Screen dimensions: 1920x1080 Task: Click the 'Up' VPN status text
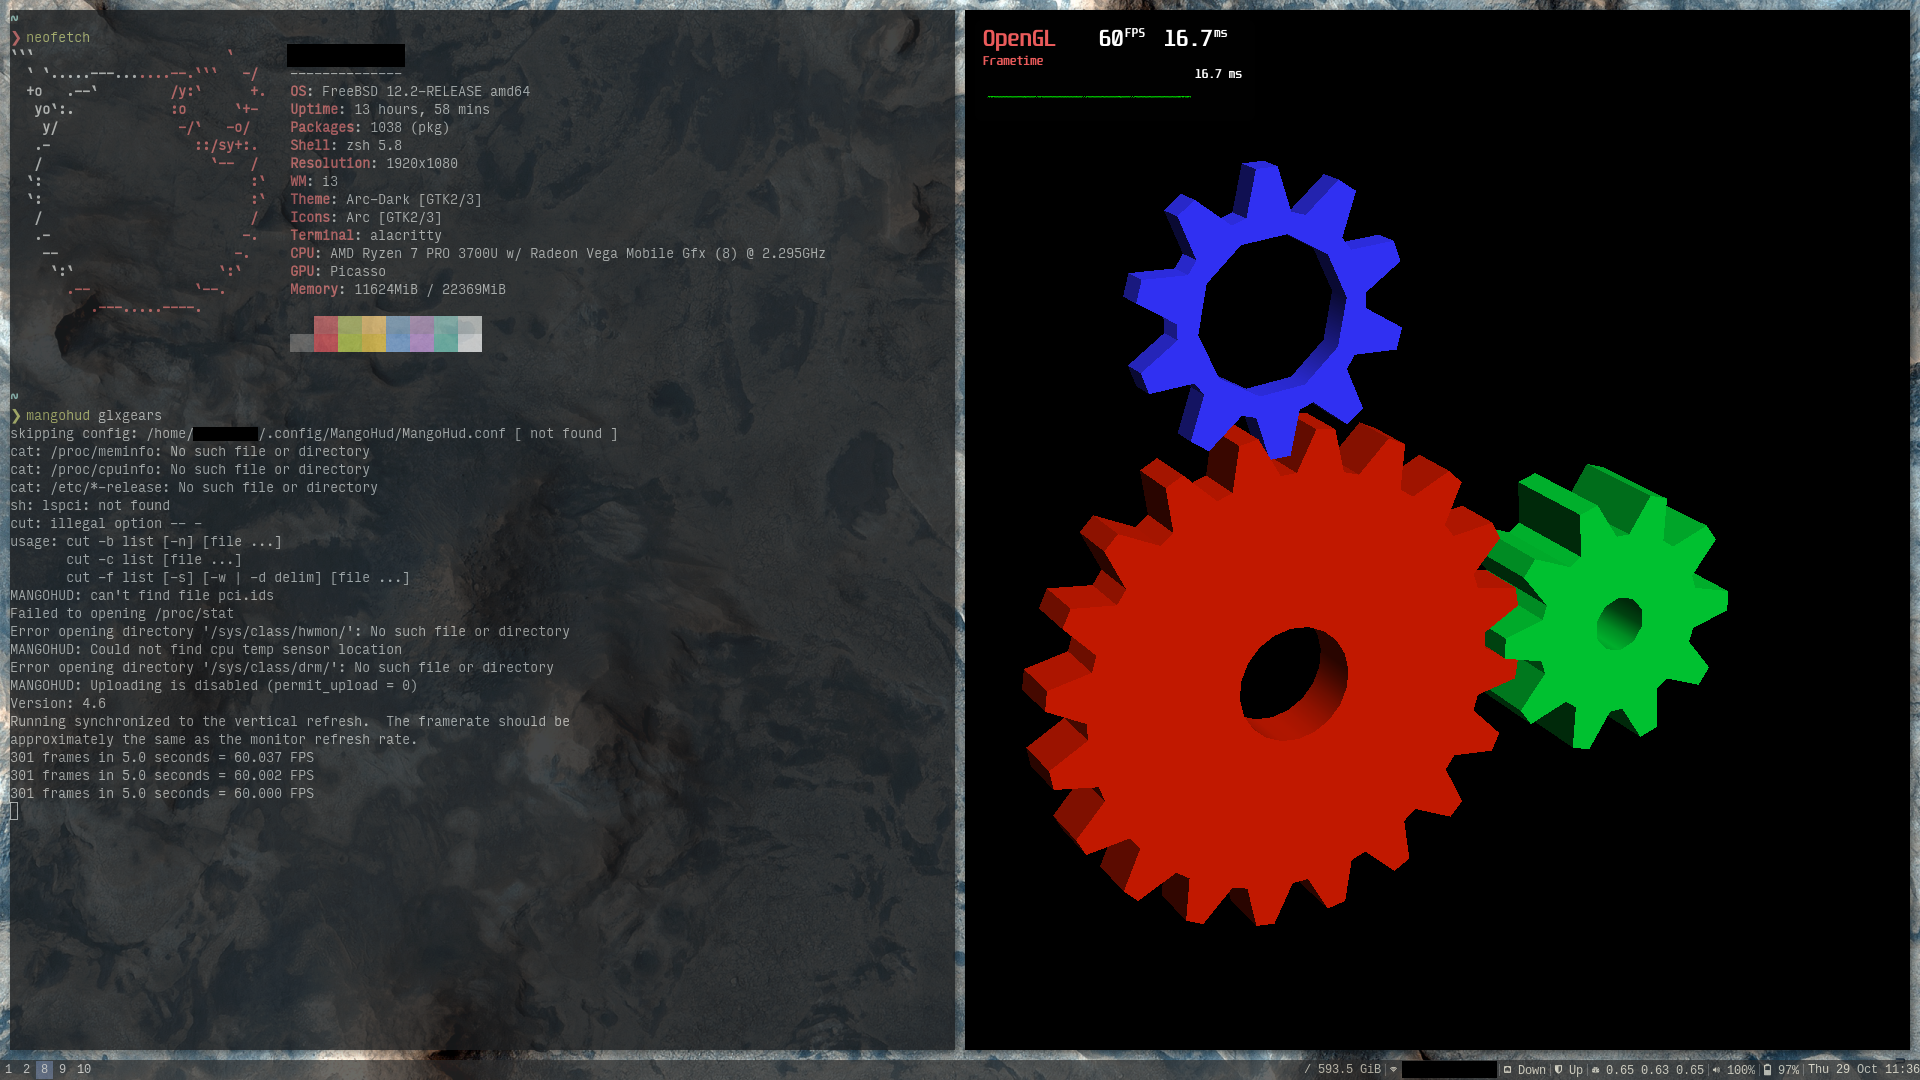pos(1576,1070)
